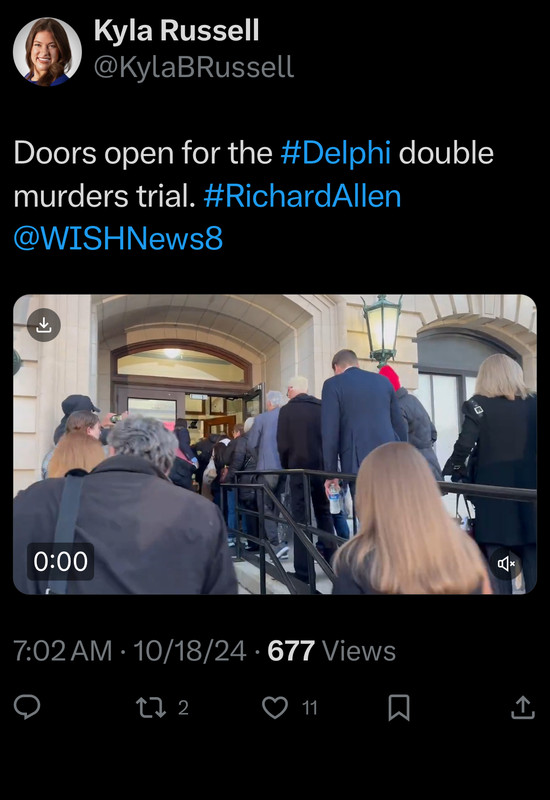Open the @WISHNews8 mention
Image resolution: width=550 pixels, height=800 pixels.
pyautogui.click(x=118, y=238)
